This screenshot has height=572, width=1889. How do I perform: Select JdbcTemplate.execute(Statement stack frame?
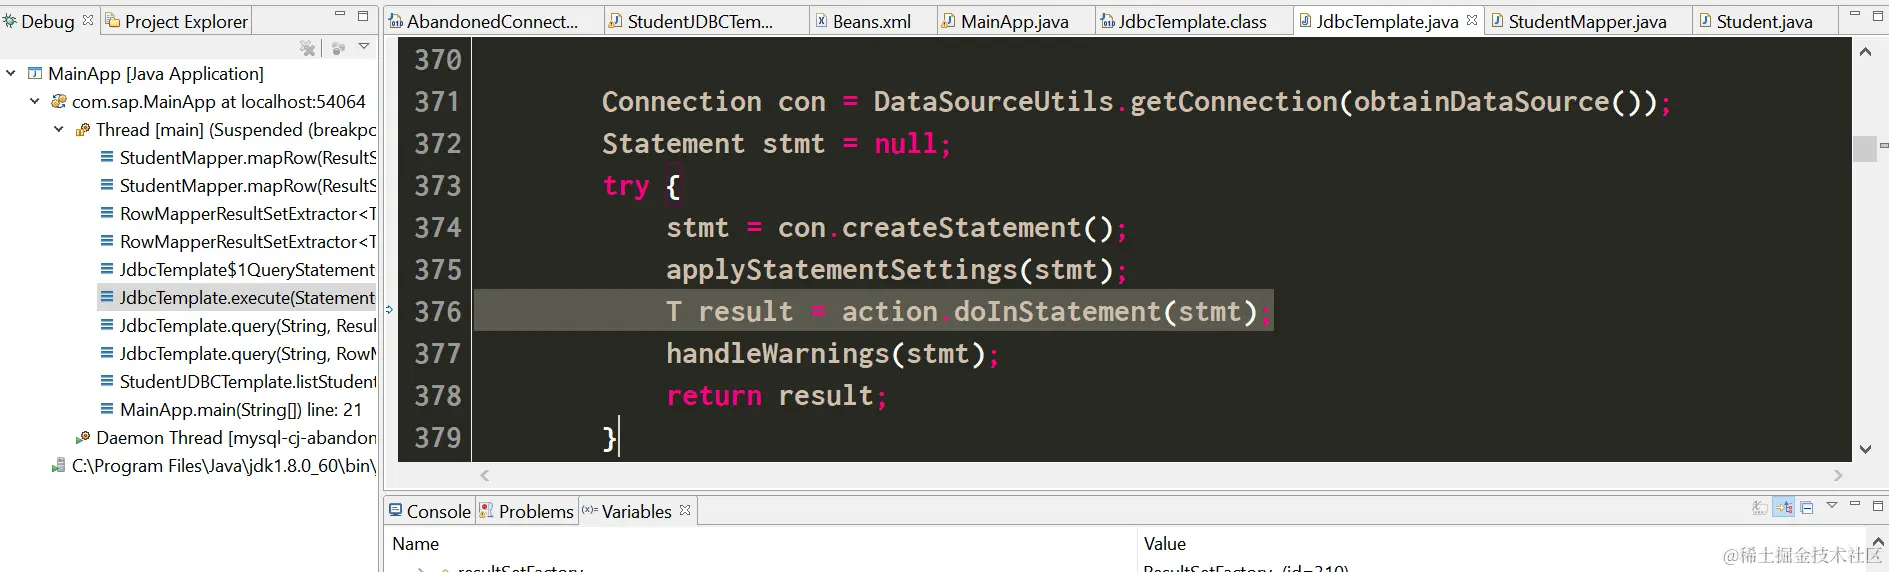[x=238, y=297]
